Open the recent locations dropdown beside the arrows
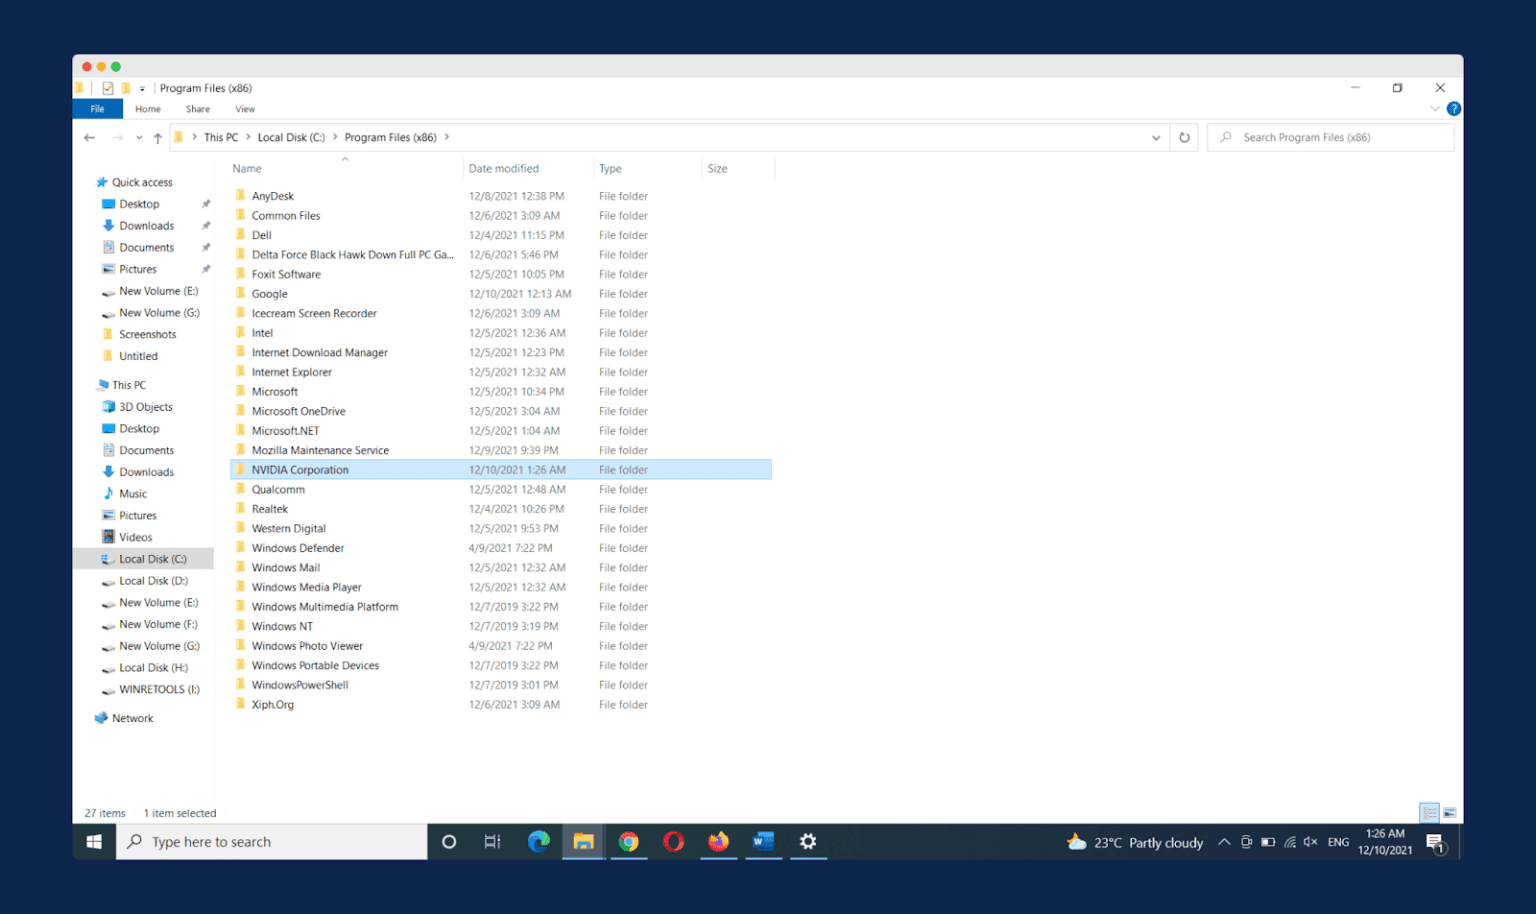 (138, 137)
